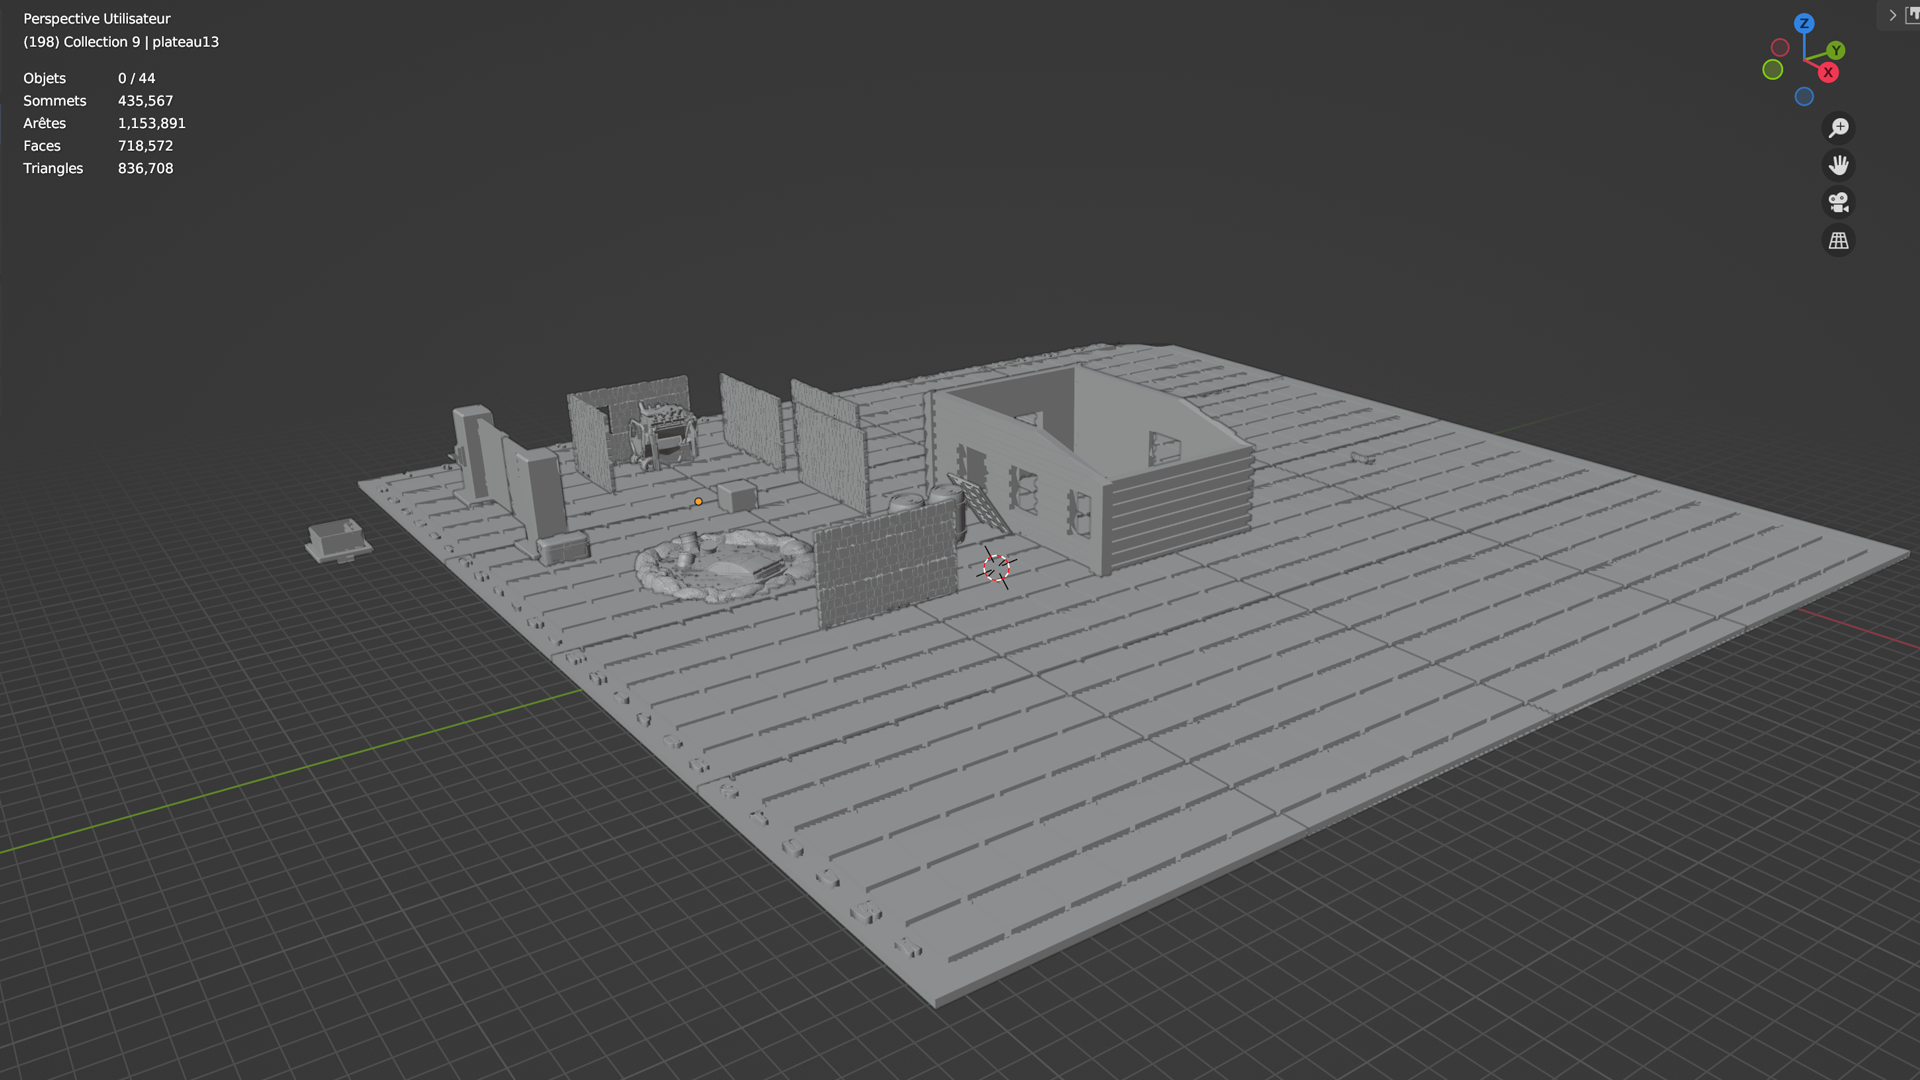1920x1080 pixels.
Task: Click the green Y axis gizmo ball
Action: pos(1836,50)
